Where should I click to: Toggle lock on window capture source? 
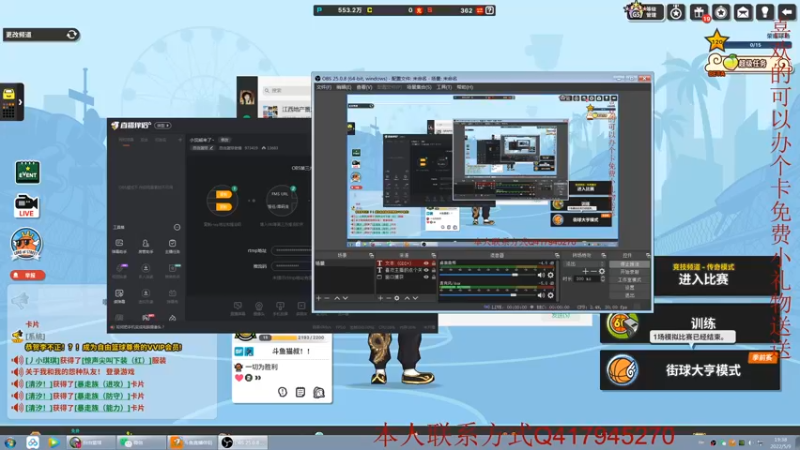(434, 277)
